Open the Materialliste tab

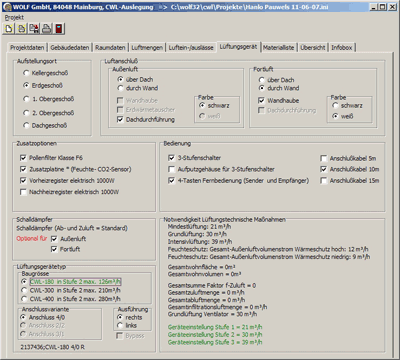279,48
